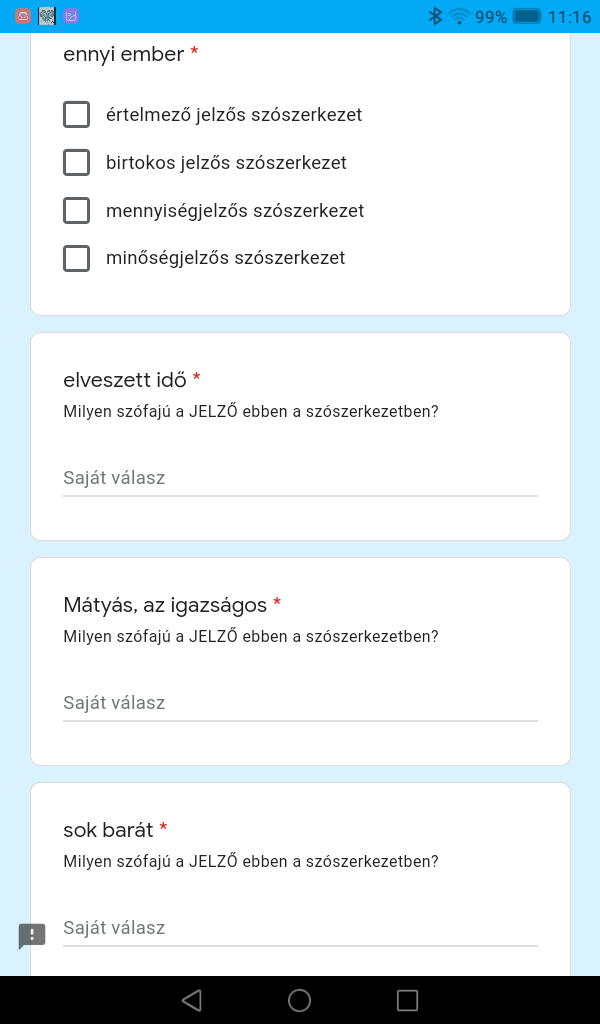Image resolution: width=600 pixels, height=1024 pixels.
Task: Tap the feedback report icon
Action: point(32,936)
